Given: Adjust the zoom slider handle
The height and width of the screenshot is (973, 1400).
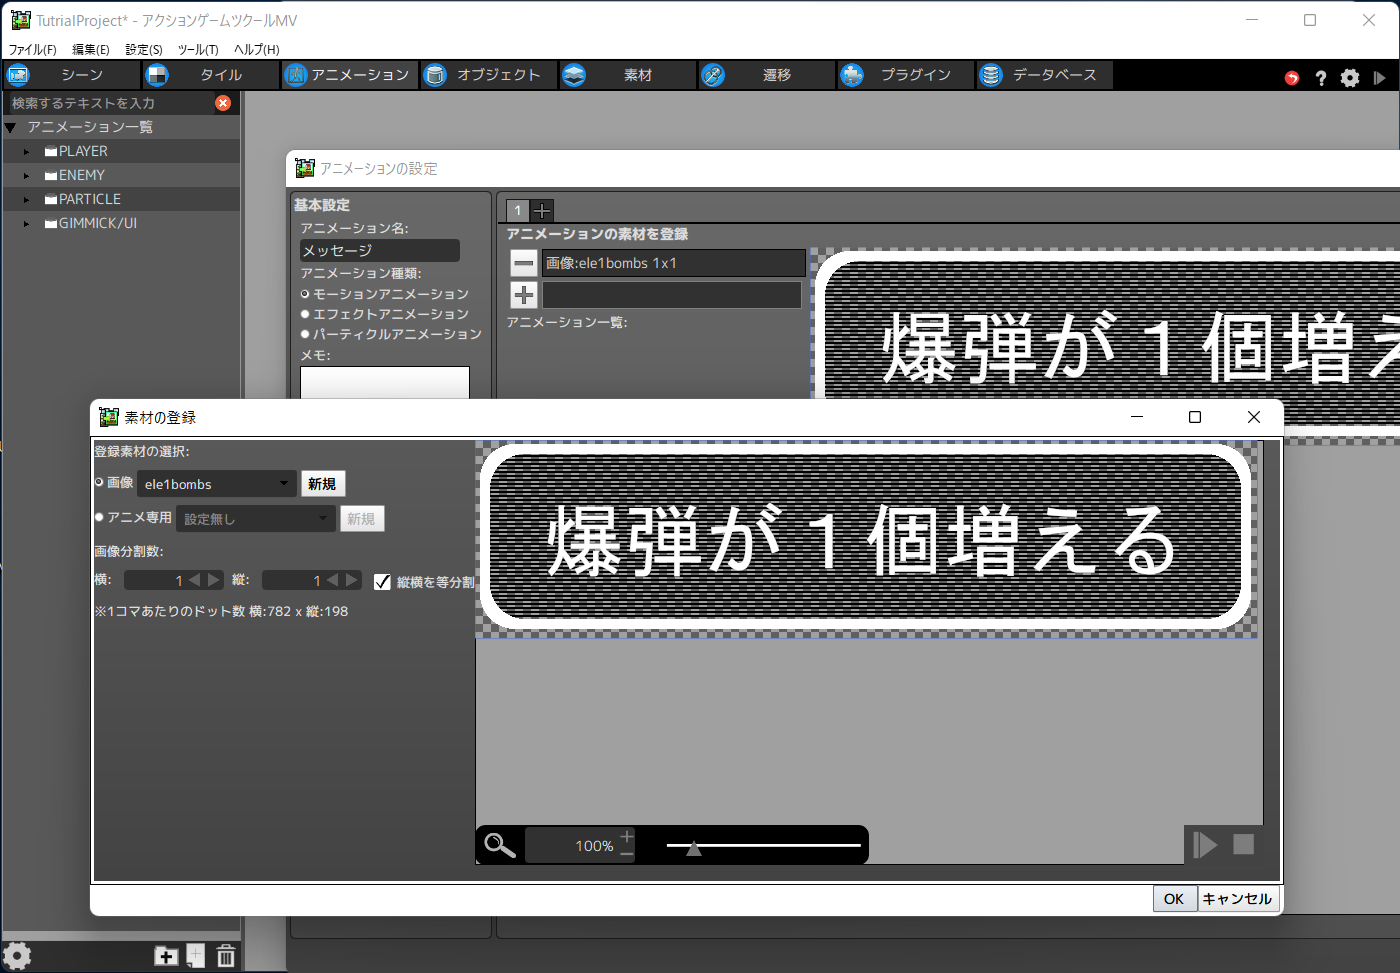Looking at the screenshot, I should pos(693,849).
